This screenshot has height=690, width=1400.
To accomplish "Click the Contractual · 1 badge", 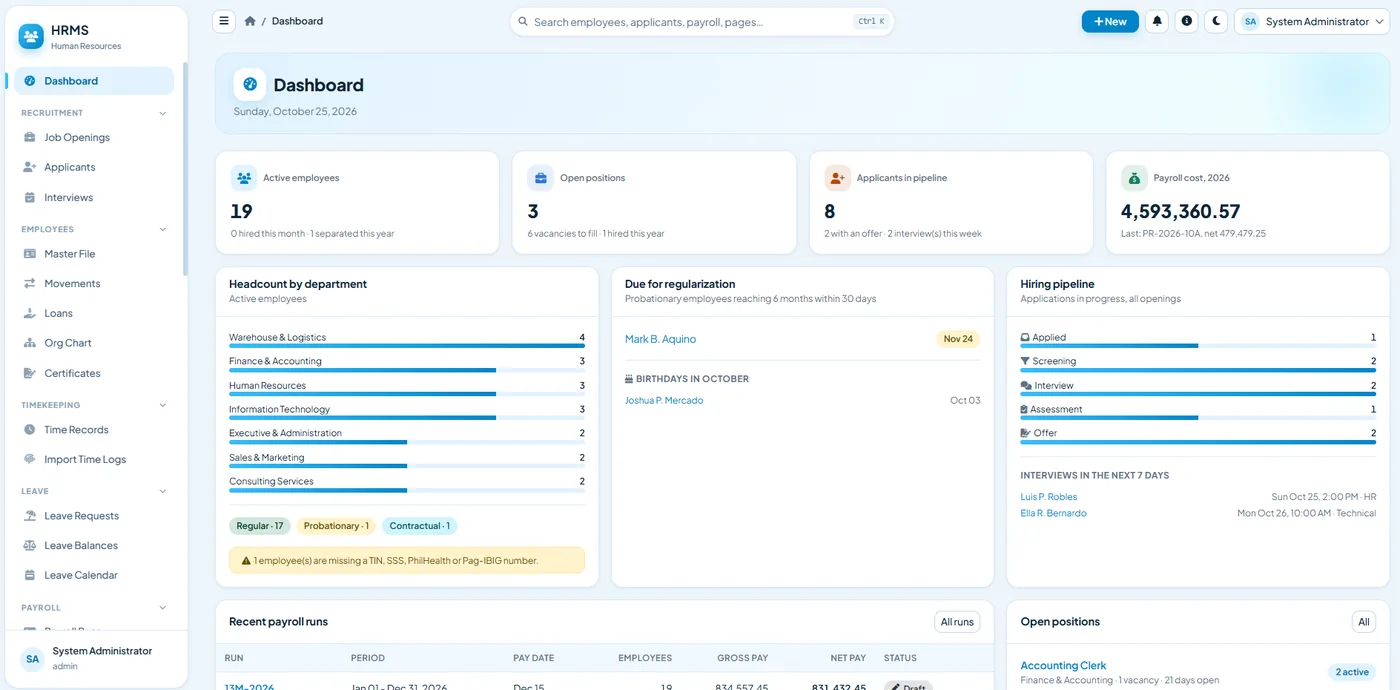I will [x=419, y=526].
